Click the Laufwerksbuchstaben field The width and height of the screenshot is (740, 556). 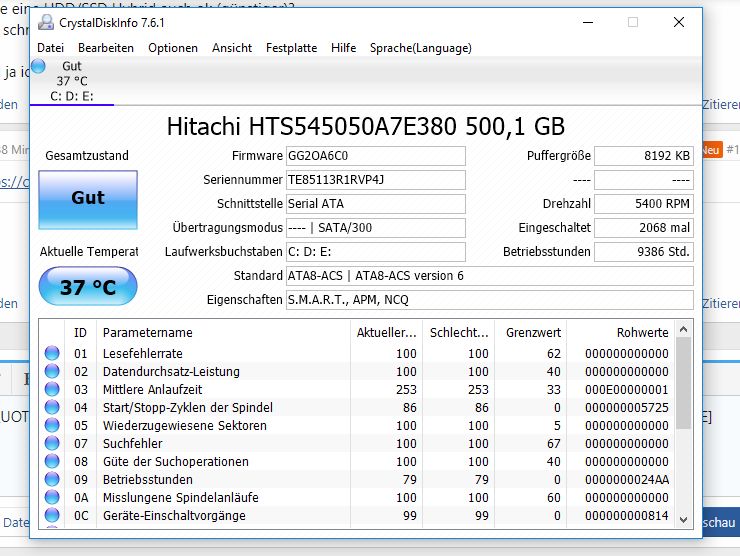pyautogui.click(x=376, y=252)
